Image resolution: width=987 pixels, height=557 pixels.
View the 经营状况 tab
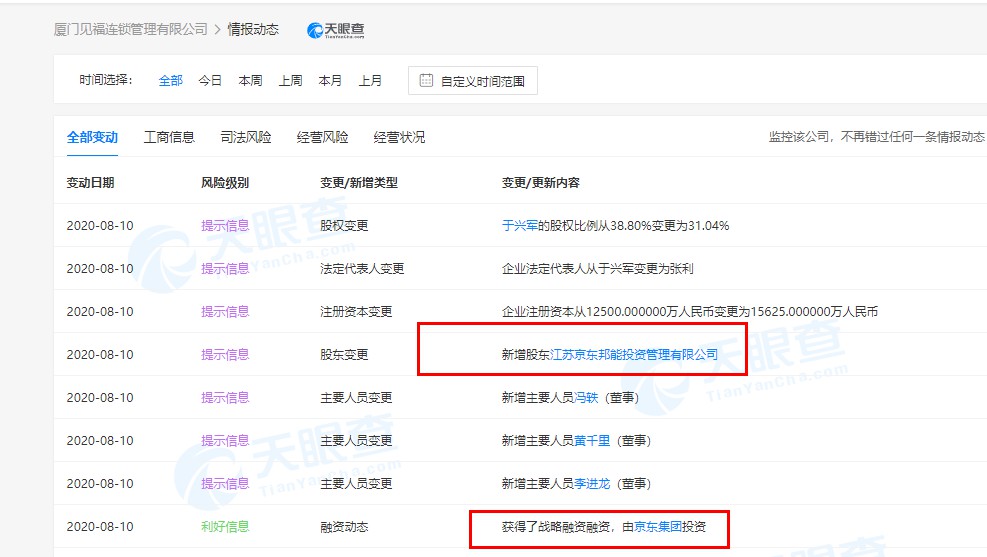tap(399, 138)
